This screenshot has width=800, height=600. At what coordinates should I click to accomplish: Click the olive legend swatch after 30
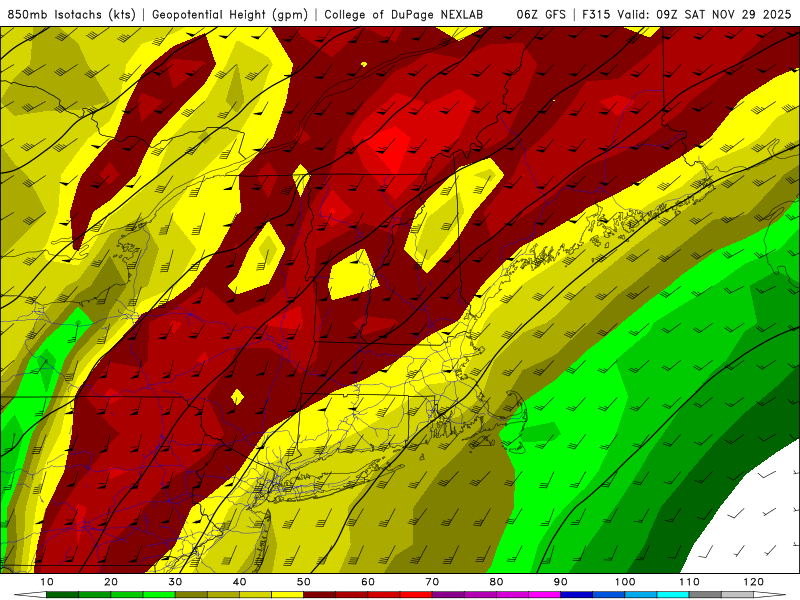click(191, 595)
